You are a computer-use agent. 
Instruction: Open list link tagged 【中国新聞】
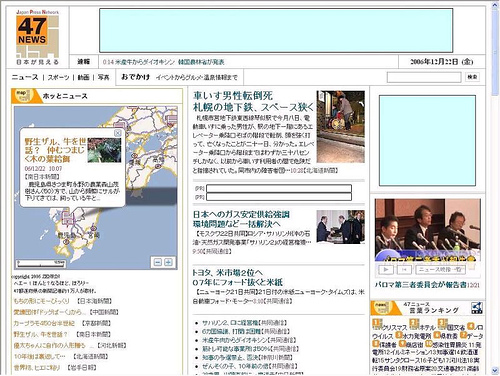pos(66,312)
